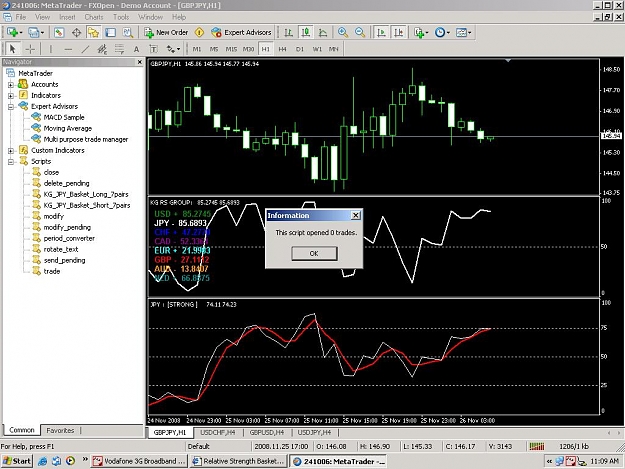
Task: Select the text label tool
Action: coord(153,49)
